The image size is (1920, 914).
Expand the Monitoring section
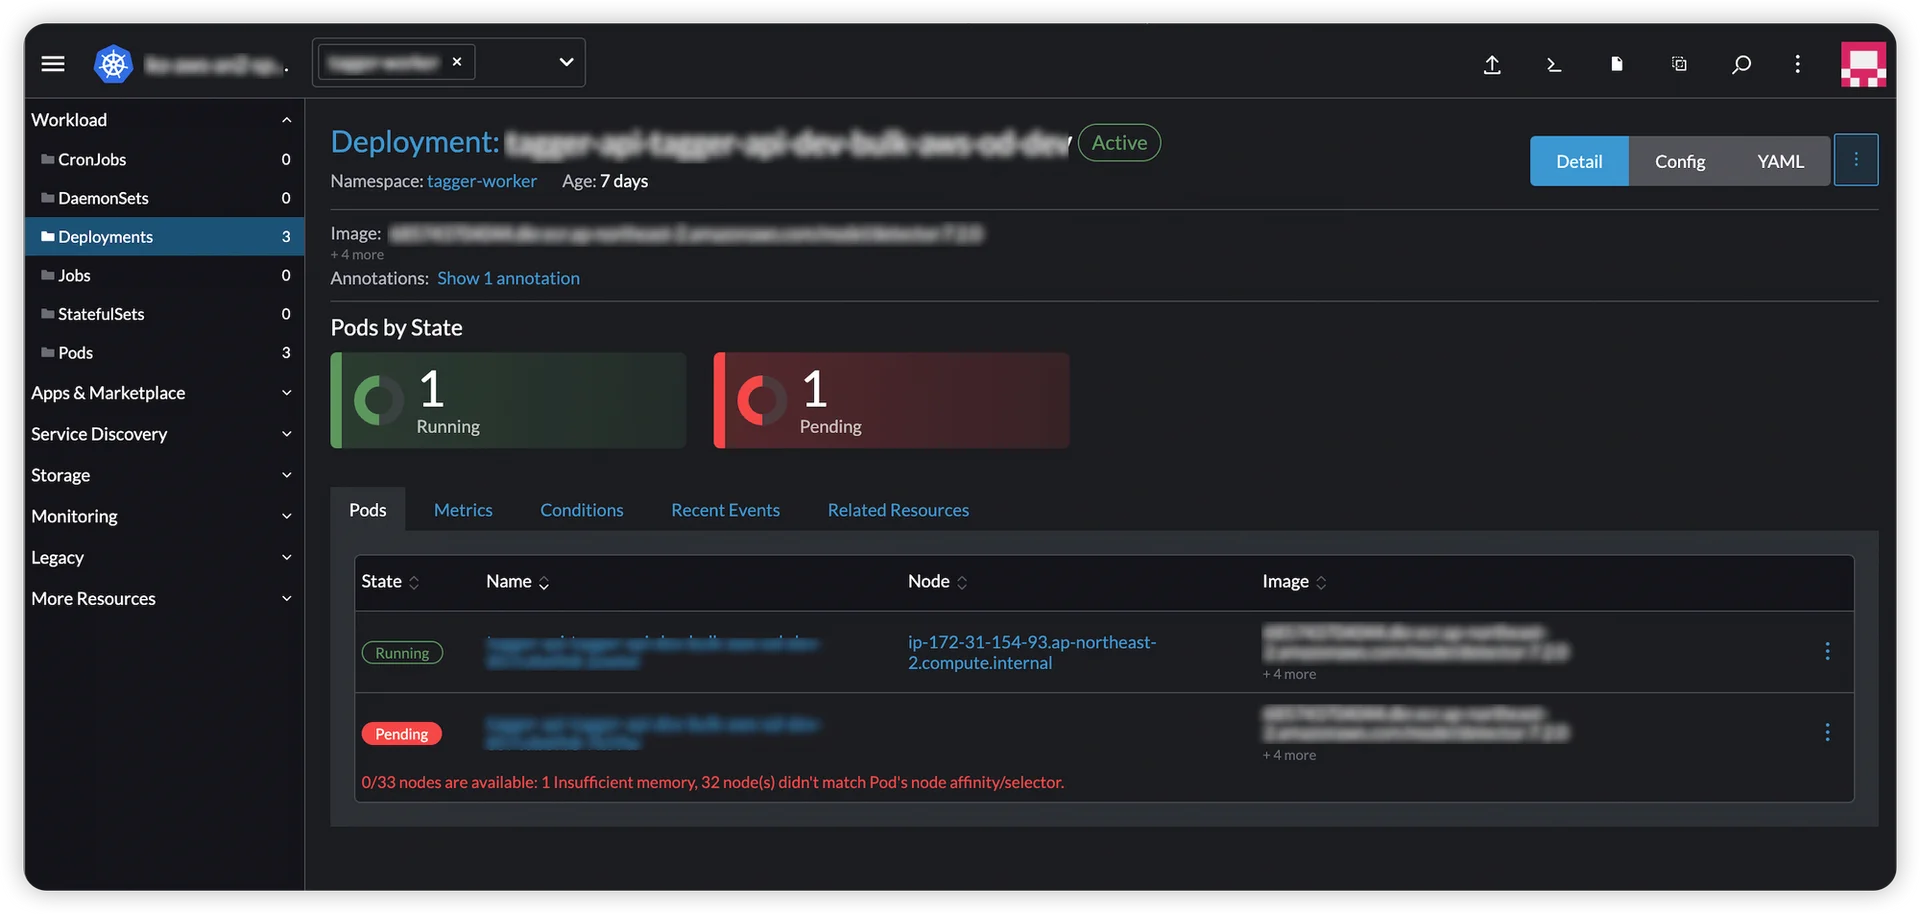click(x=164, y=516)
